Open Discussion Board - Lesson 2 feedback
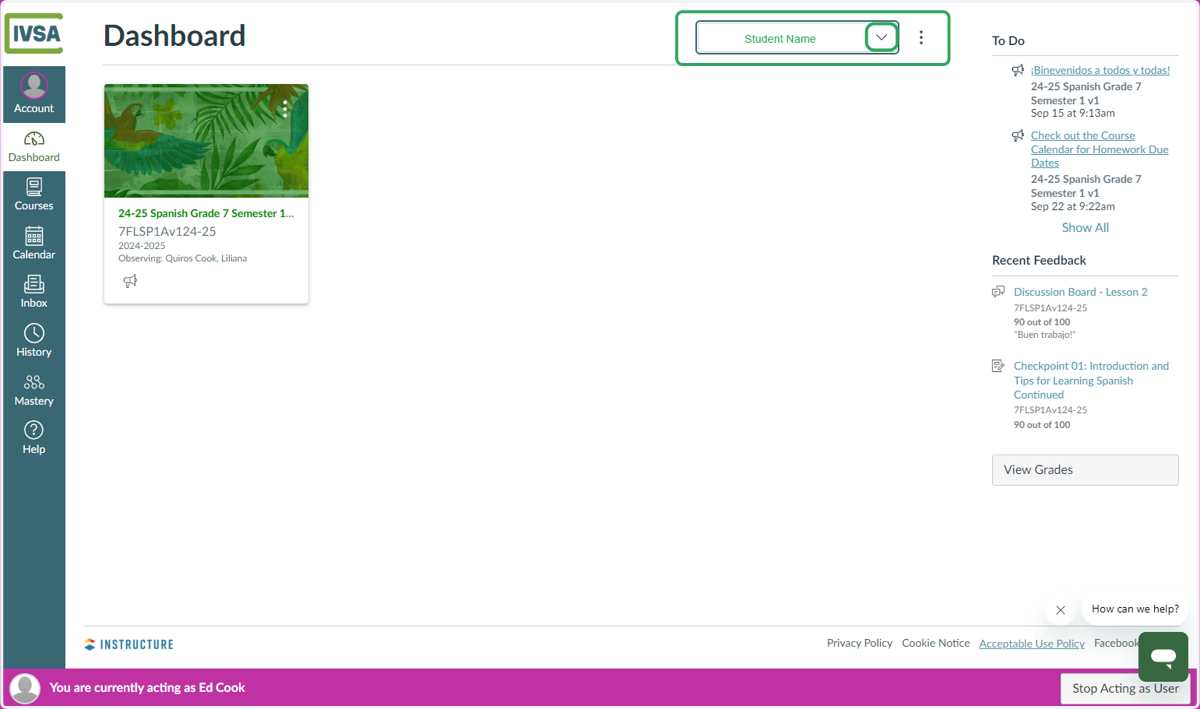 tap(1081, 292)
